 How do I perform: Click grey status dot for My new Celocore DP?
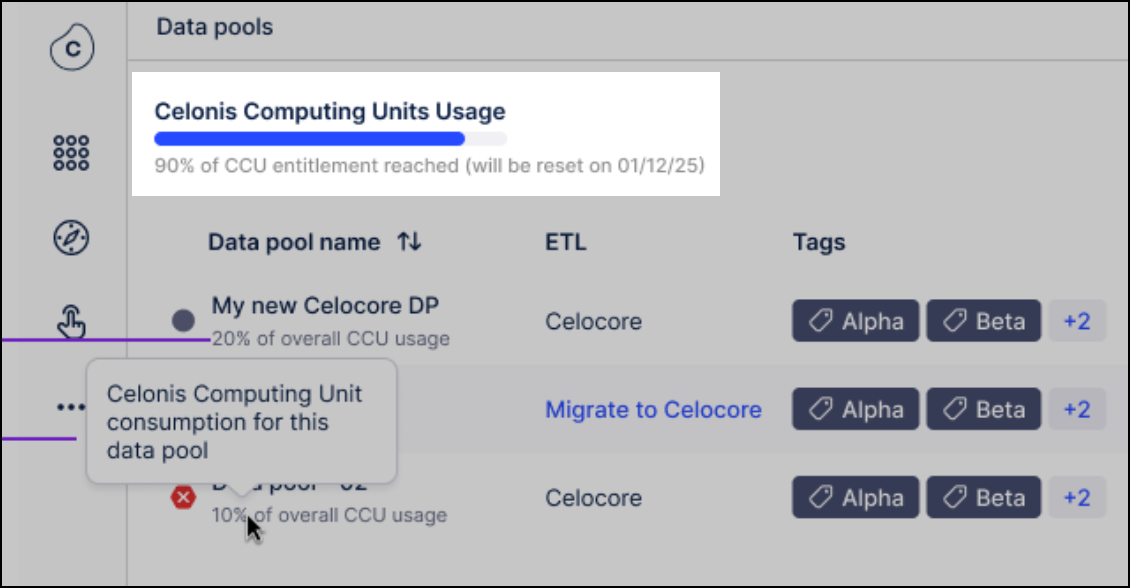(183, 321)
